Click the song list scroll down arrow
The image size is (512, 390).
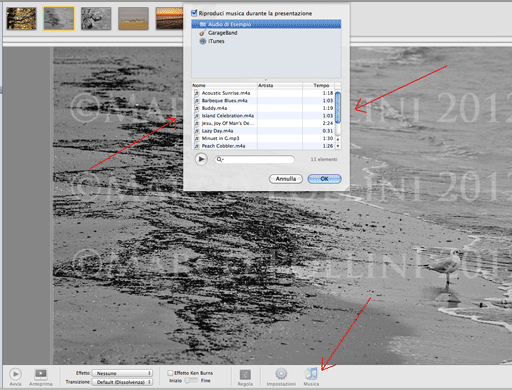click(338, 146)
